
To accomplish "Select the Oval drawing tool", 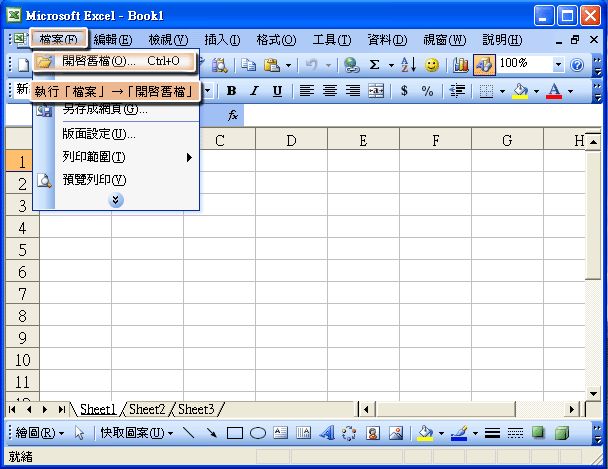I will click(x=258, y=433).
